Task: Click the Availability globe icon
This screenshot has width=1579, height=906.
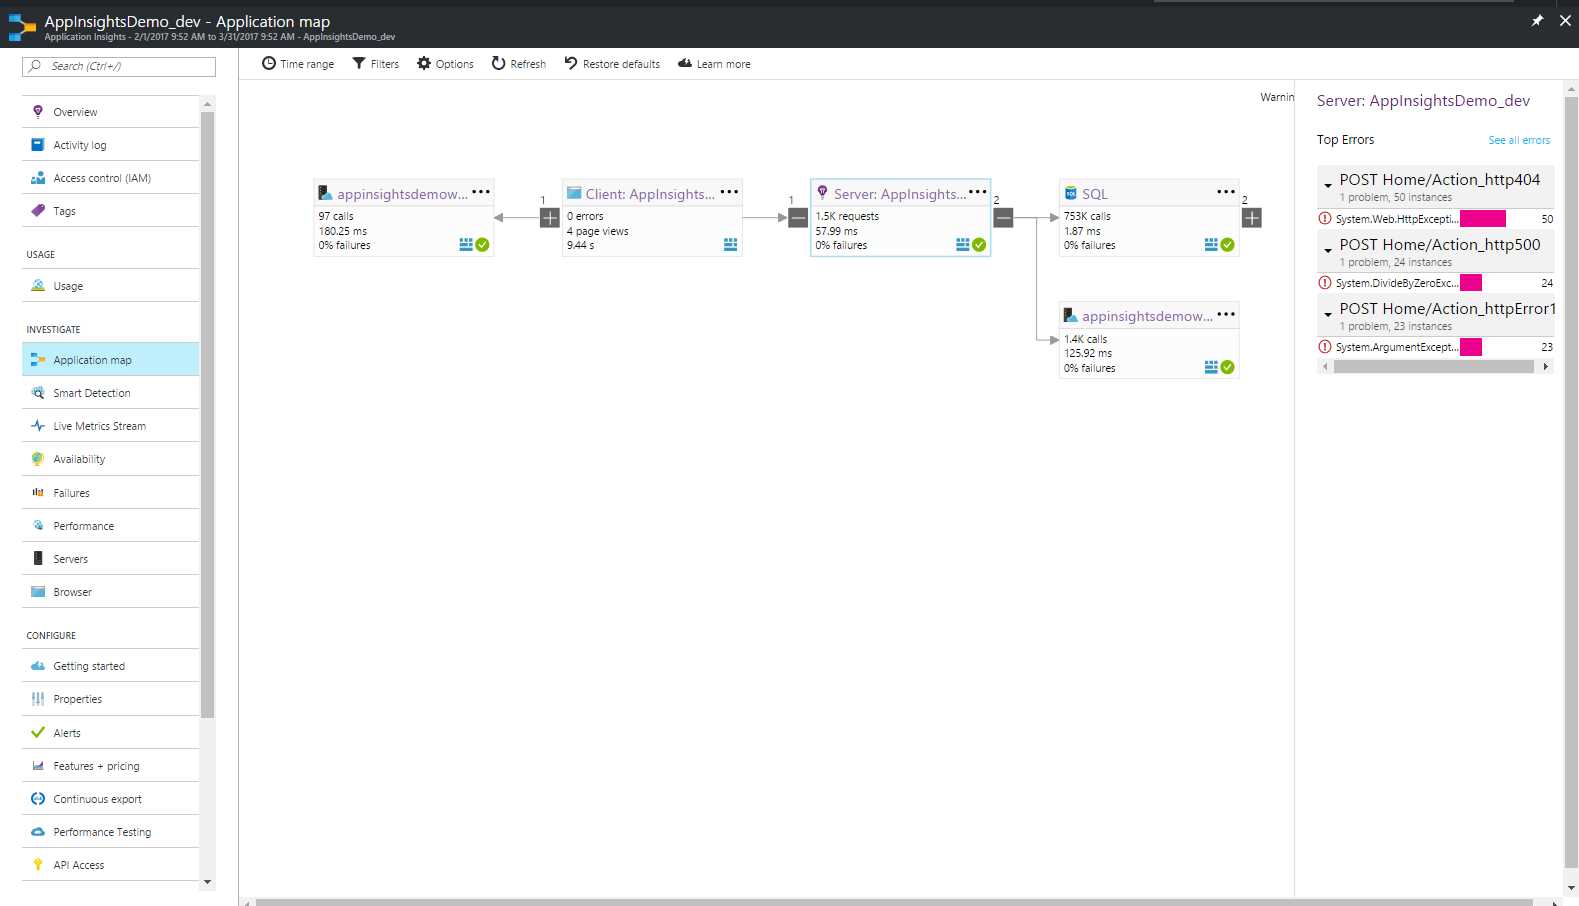Action: point(38,459)
